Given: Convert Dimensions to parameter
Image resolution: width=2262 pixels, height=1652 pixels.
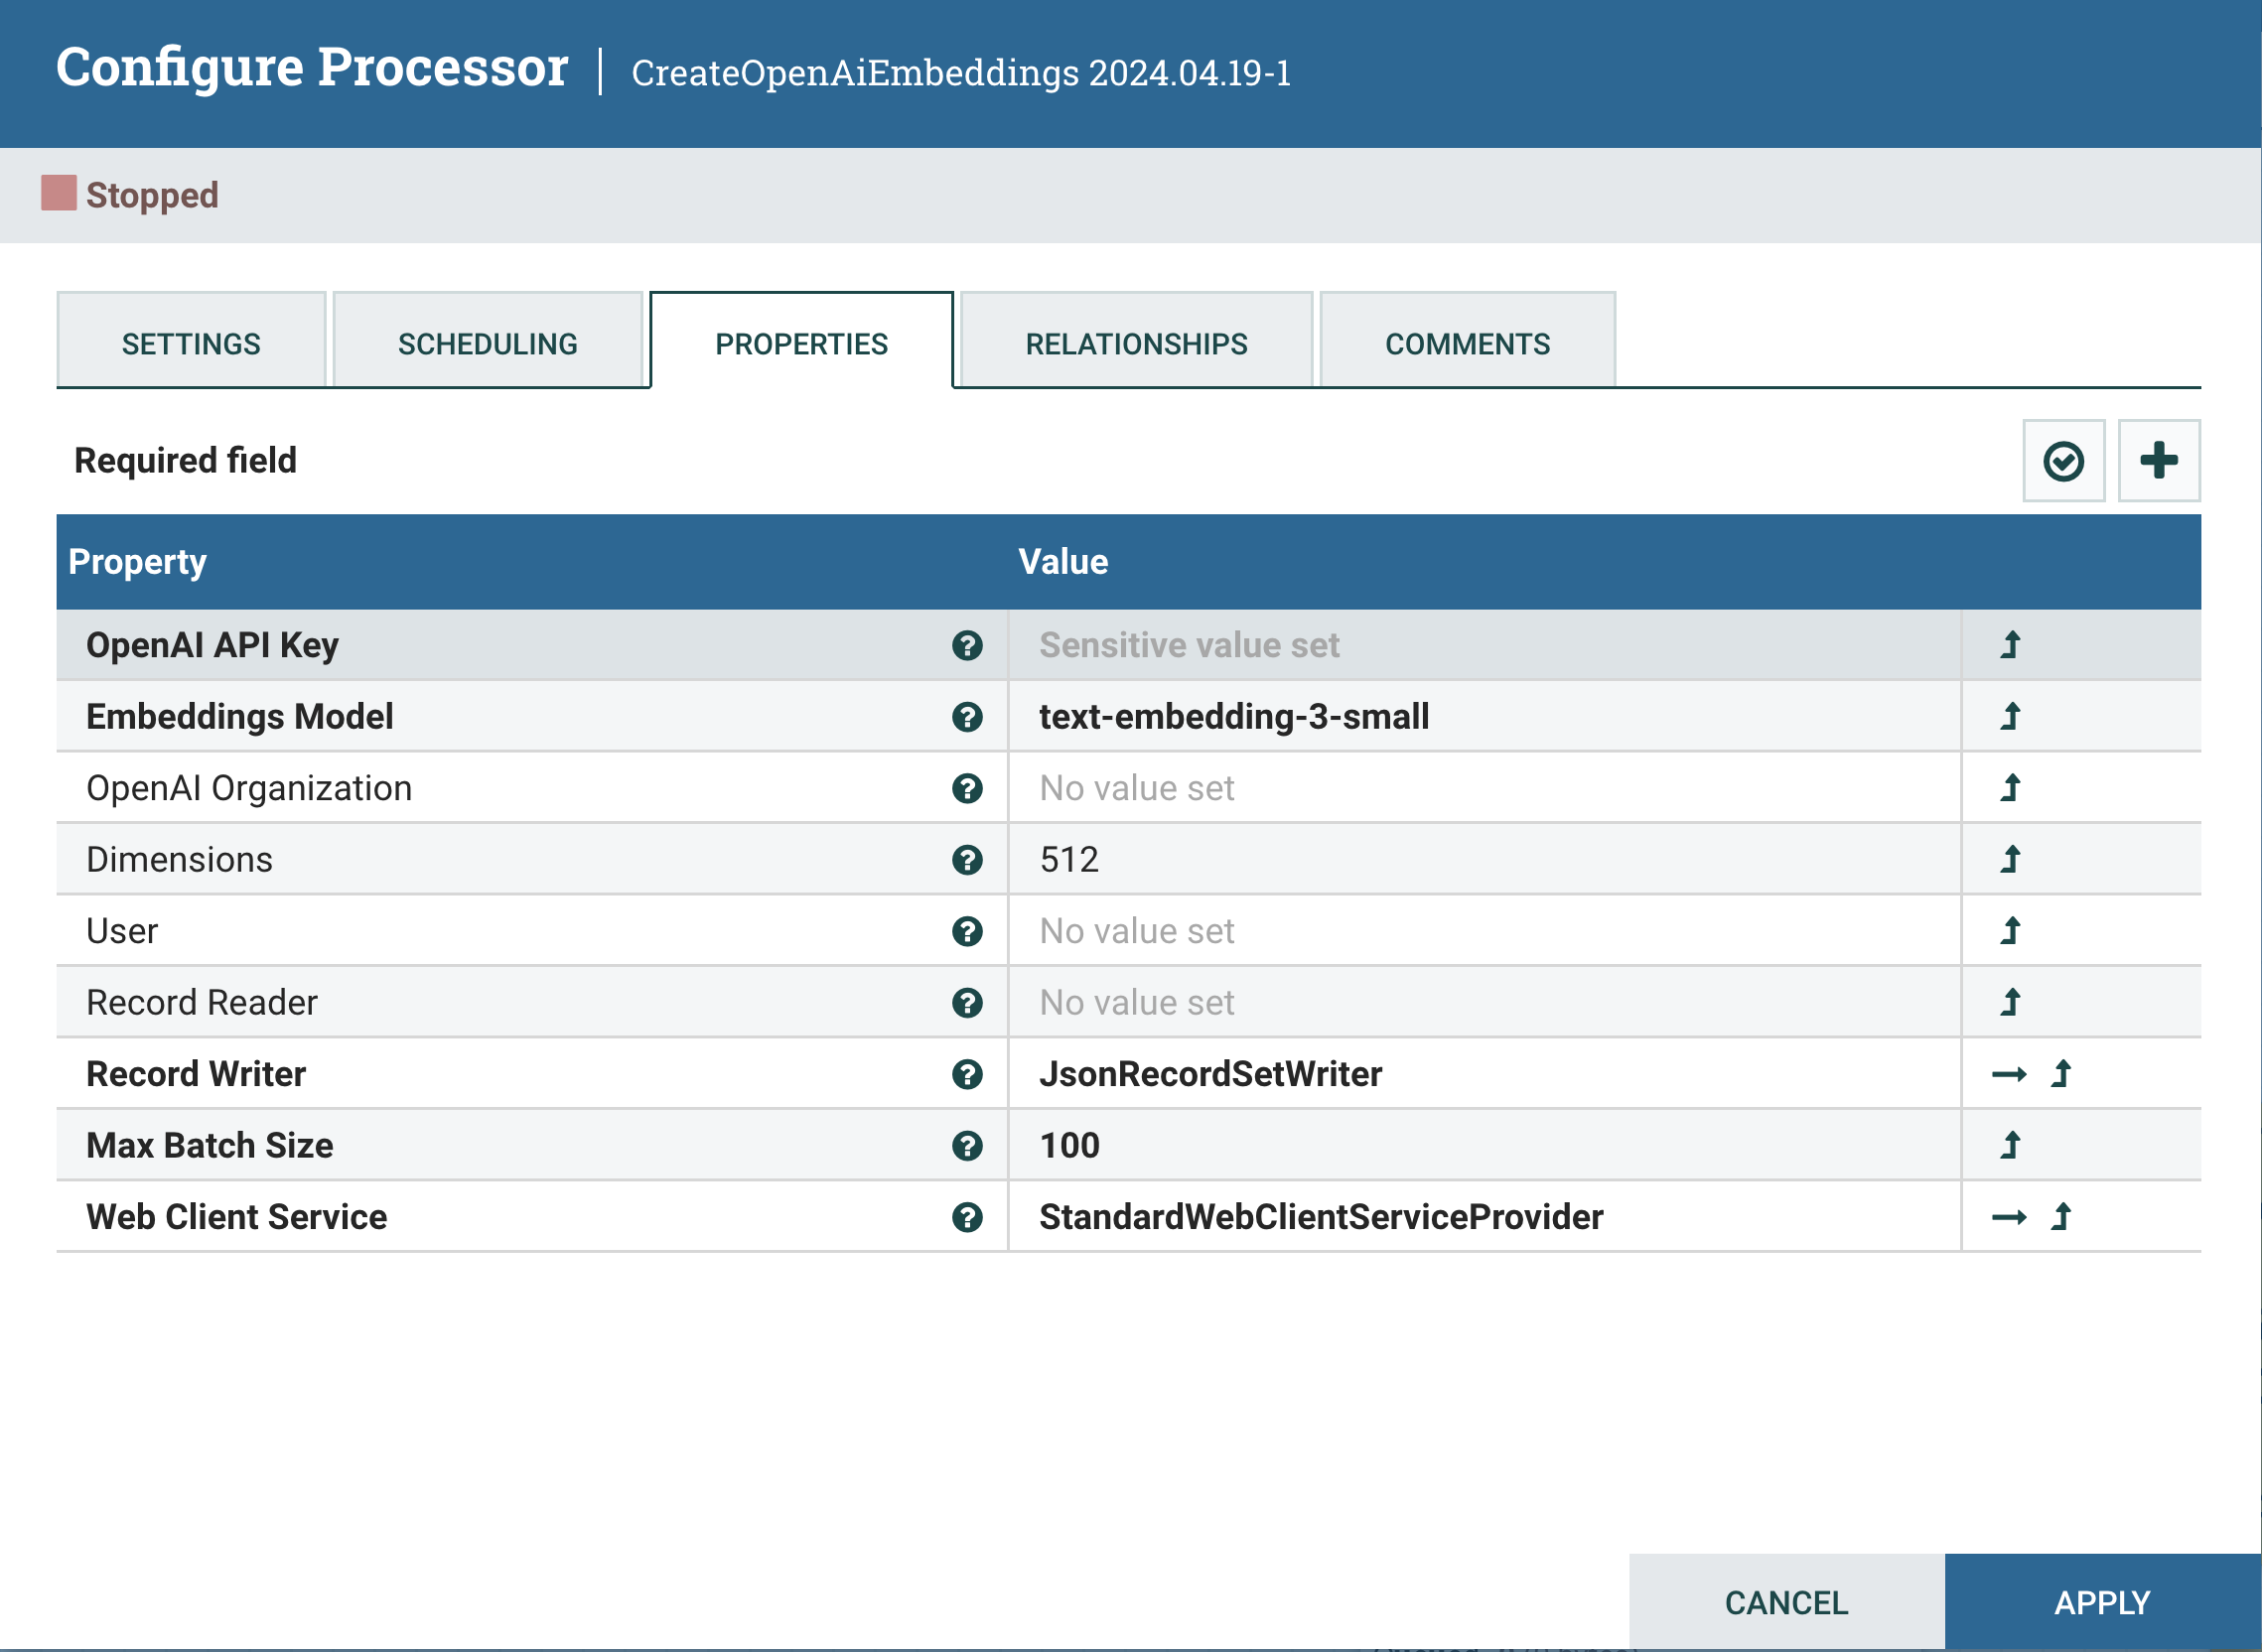Looking at the screenshot, I should [2010, 860].
